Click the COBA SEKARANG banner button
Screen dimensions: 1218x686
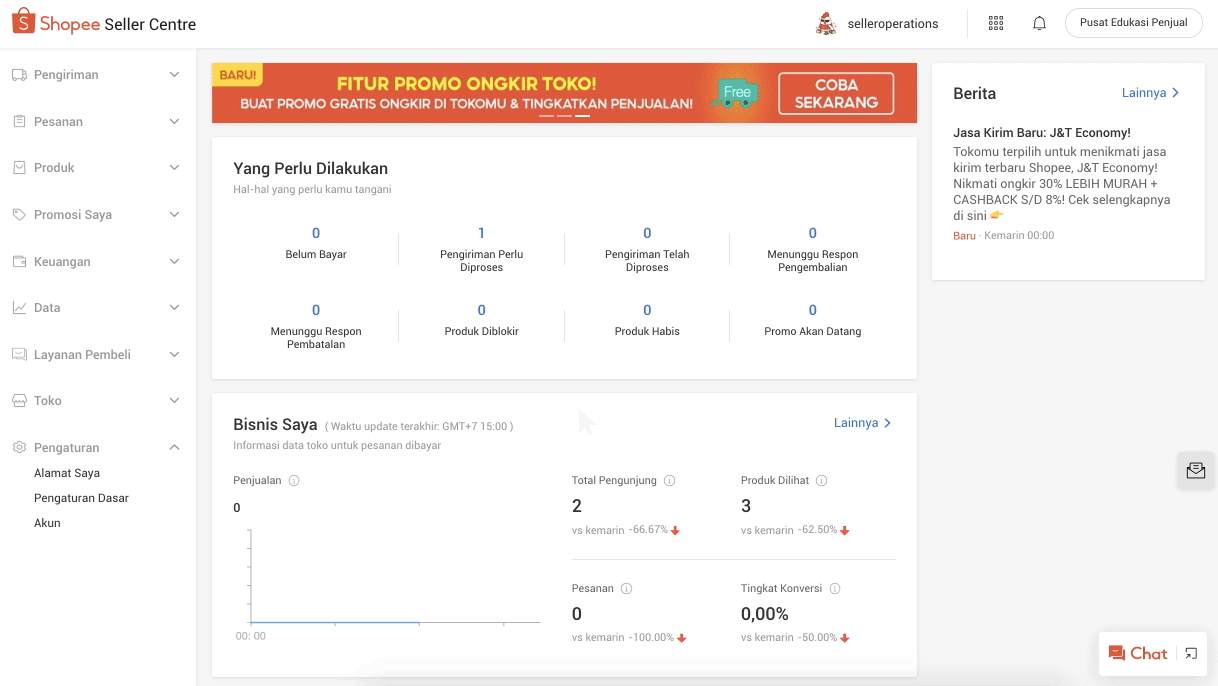click(833, 93)
